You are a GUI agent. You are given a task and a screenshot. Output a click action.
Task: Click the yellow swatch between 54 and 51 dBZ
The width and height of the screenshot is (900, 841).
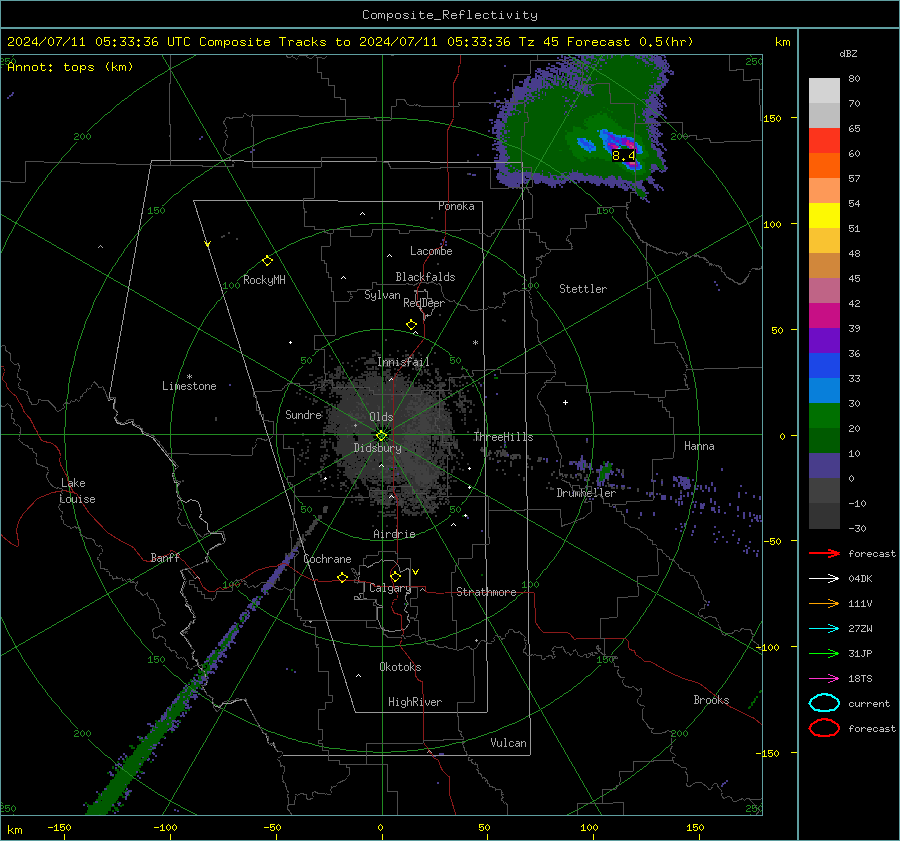coord(824,216)
